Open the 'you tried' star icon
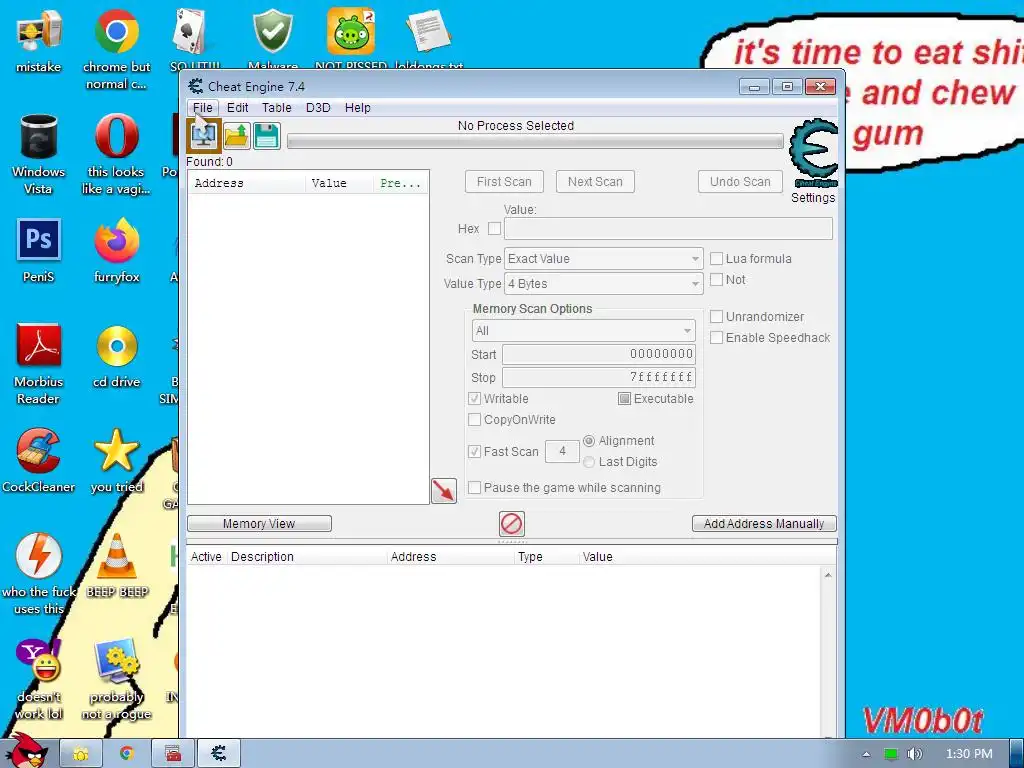 (116, 460)
